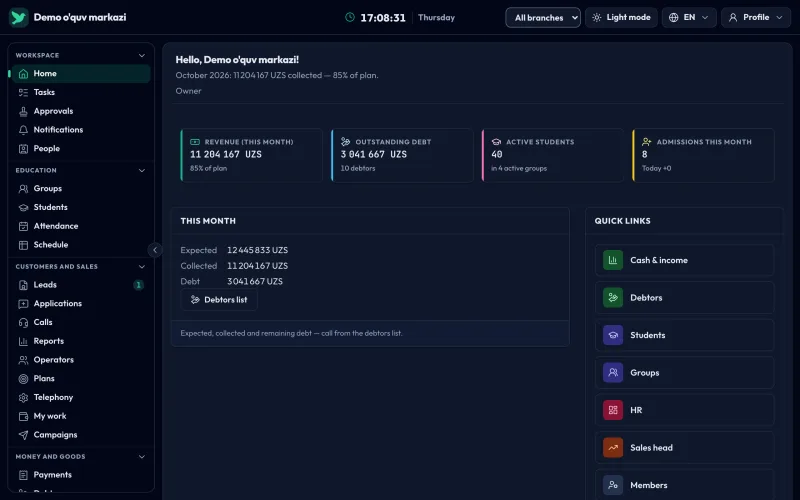Click the Admissions this month card
This screenshot has height=500, width=800.
click(703, 155)
